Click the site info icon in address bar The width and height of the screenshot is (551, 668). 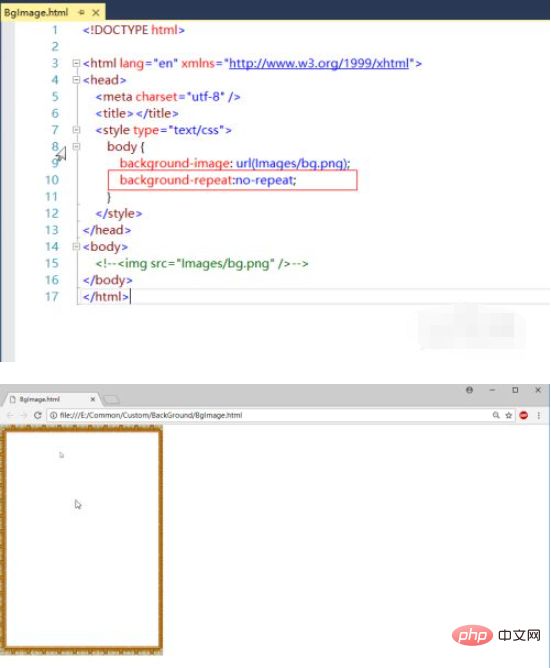coord(53,415)
